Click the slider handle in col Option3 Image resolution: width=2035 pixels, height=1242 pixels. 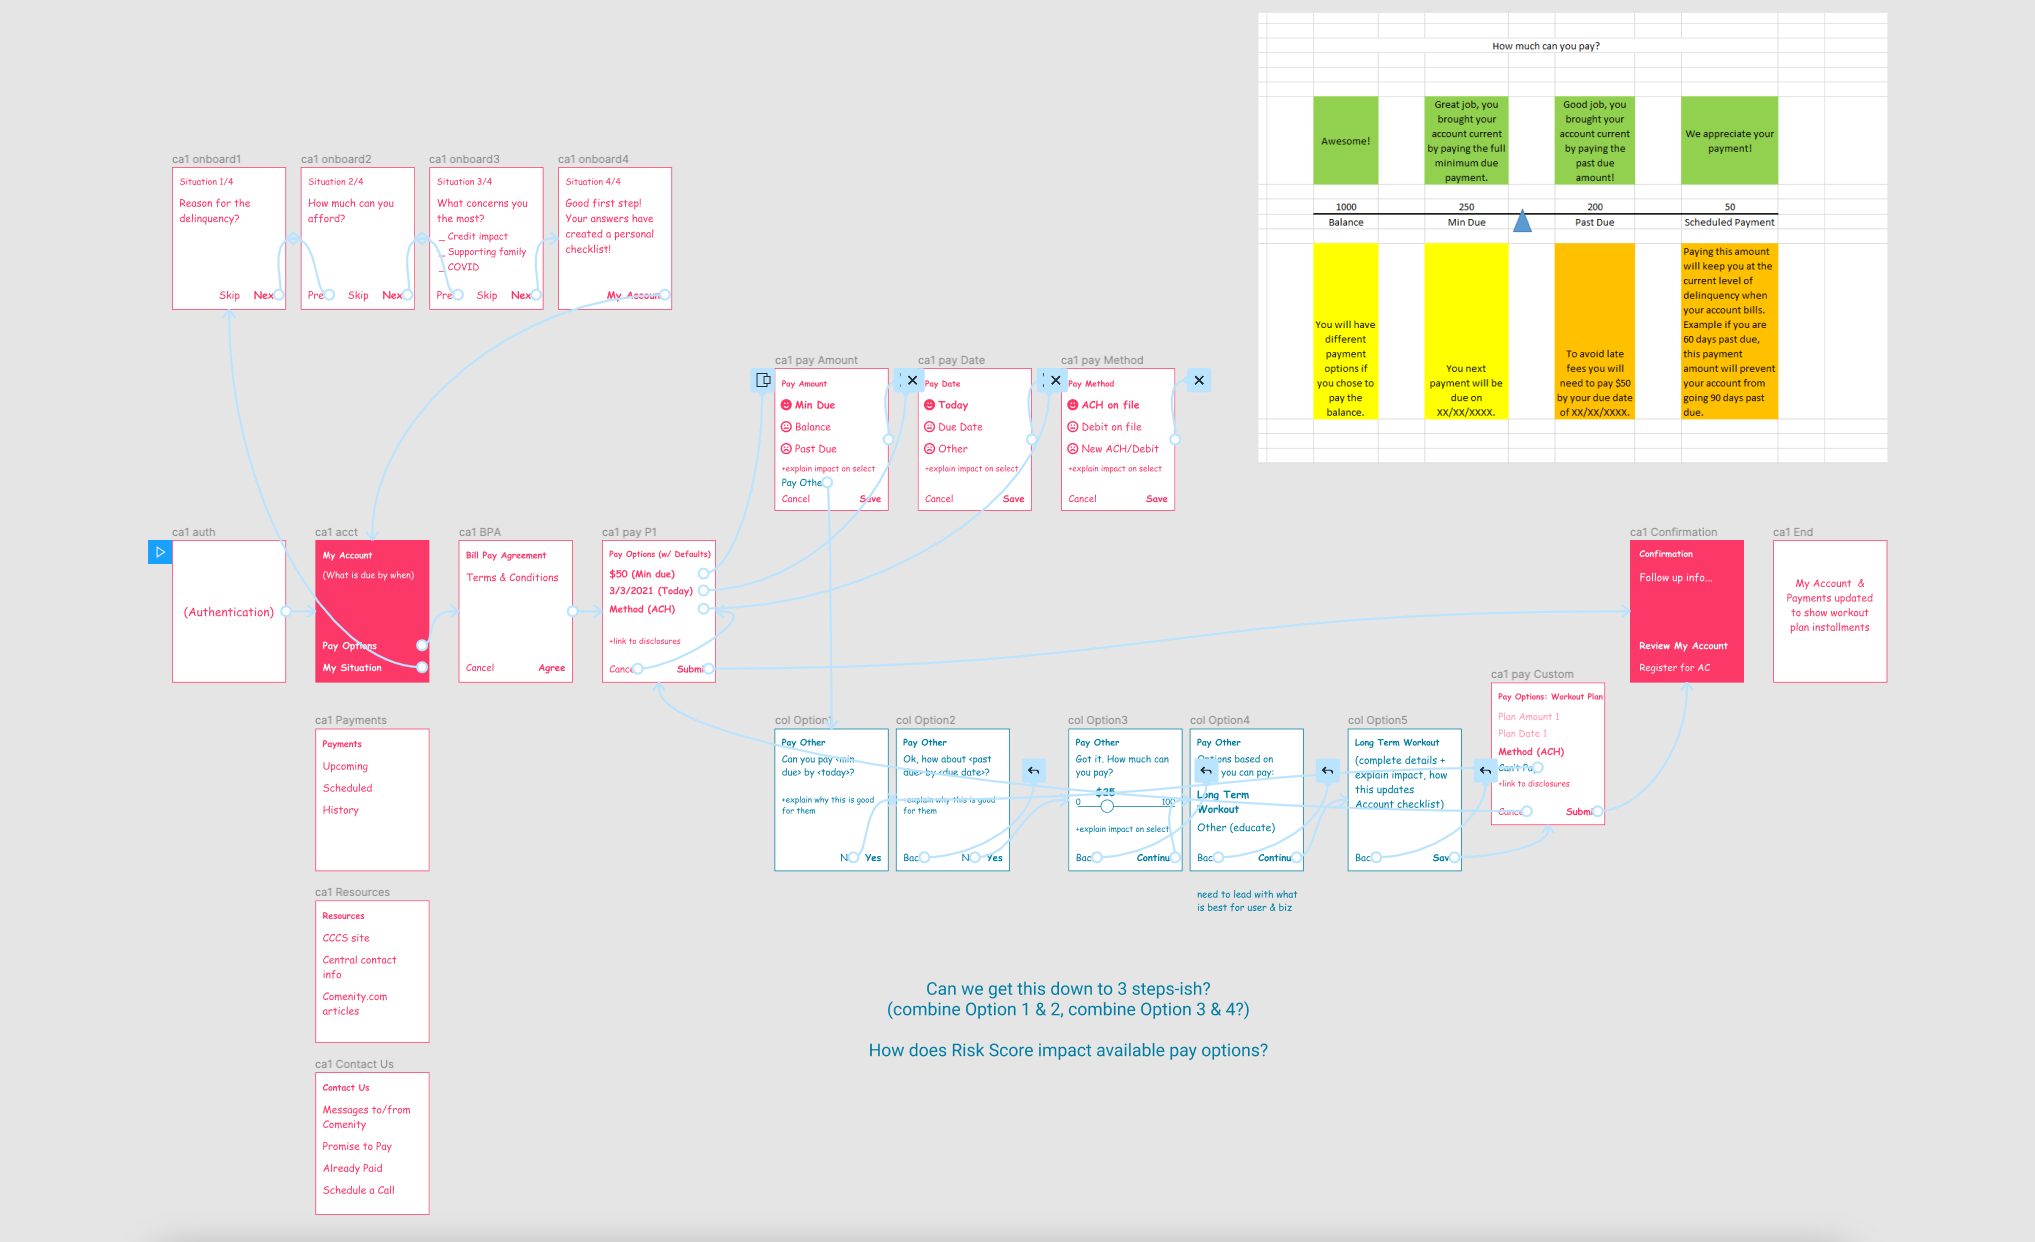point(1106,806)
